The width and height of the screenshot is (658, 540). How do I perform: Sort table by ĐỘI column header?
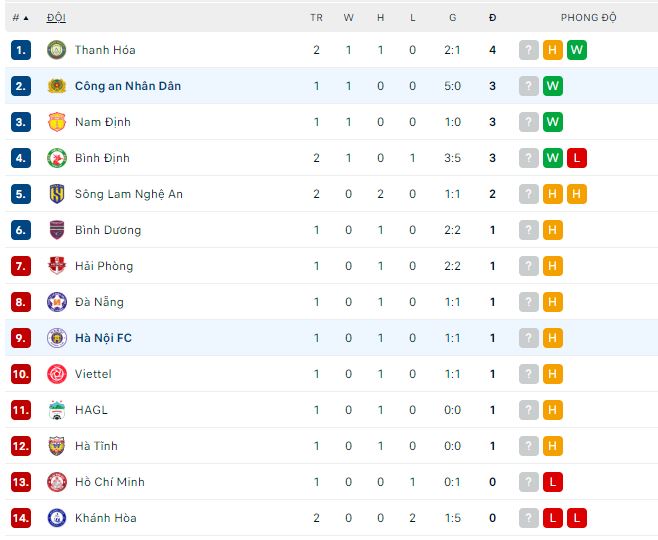[56, 18]
